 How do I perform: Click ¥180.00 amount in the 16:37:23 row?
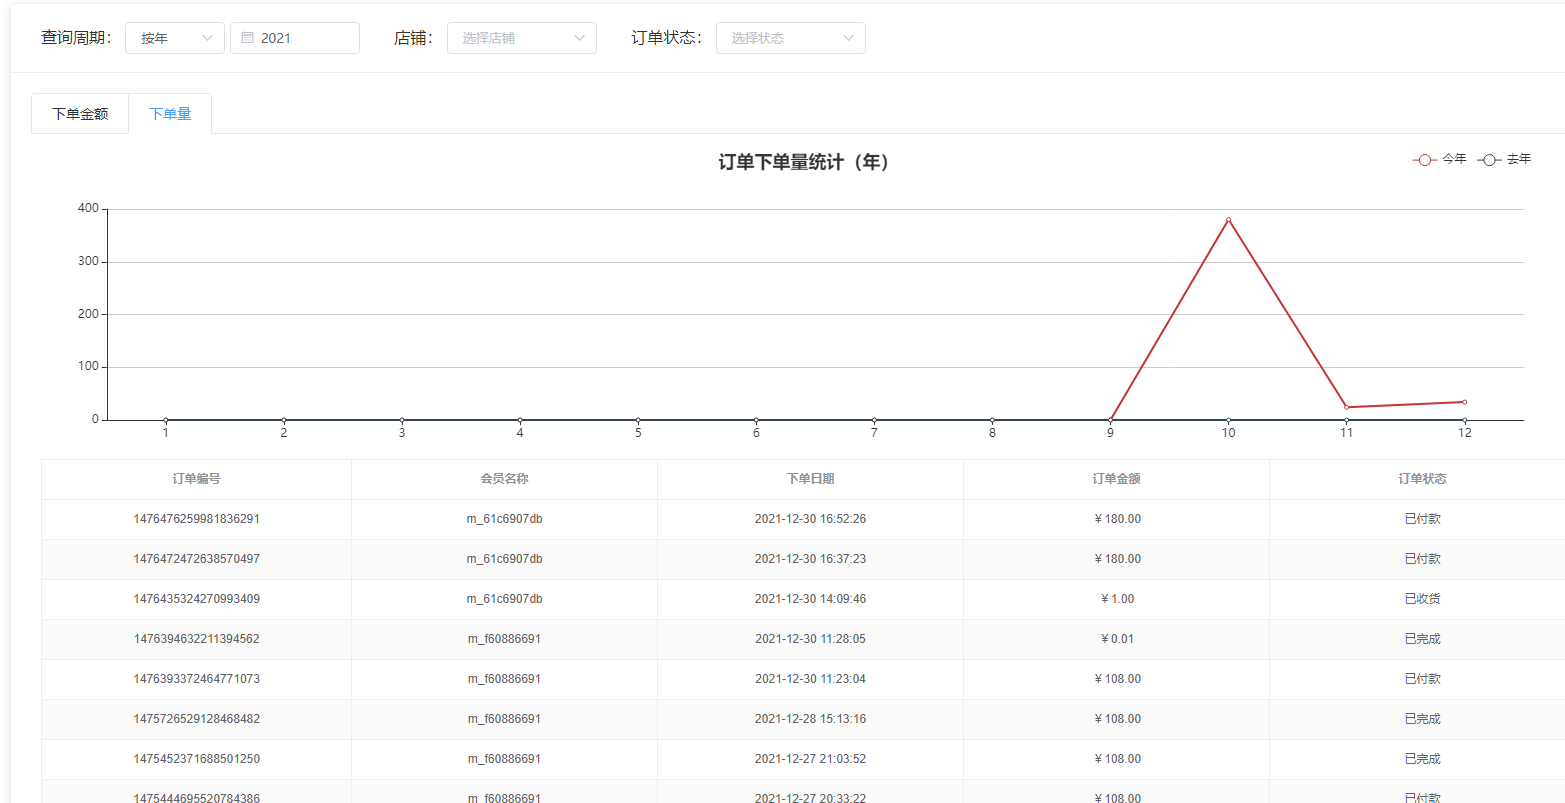[1116, 559]
